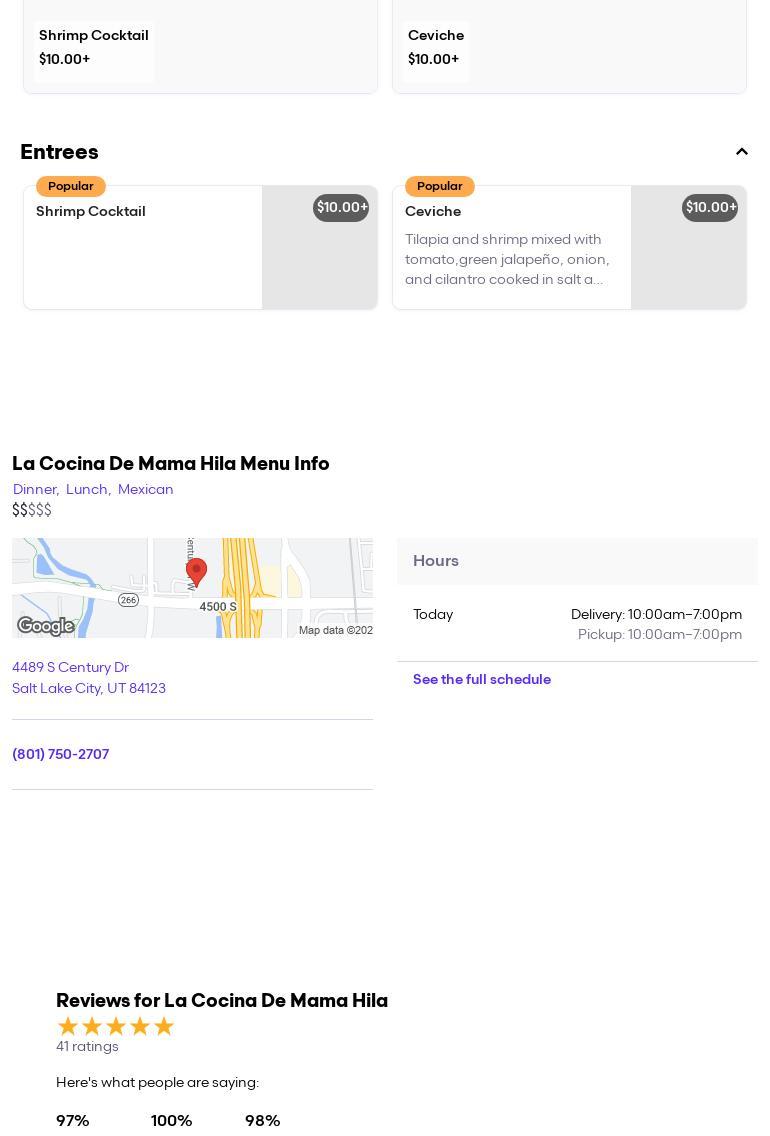Click the $10.00+ price badge on Shrimp Cocktail entree
Screen dimensions: 770x1136
341,208
